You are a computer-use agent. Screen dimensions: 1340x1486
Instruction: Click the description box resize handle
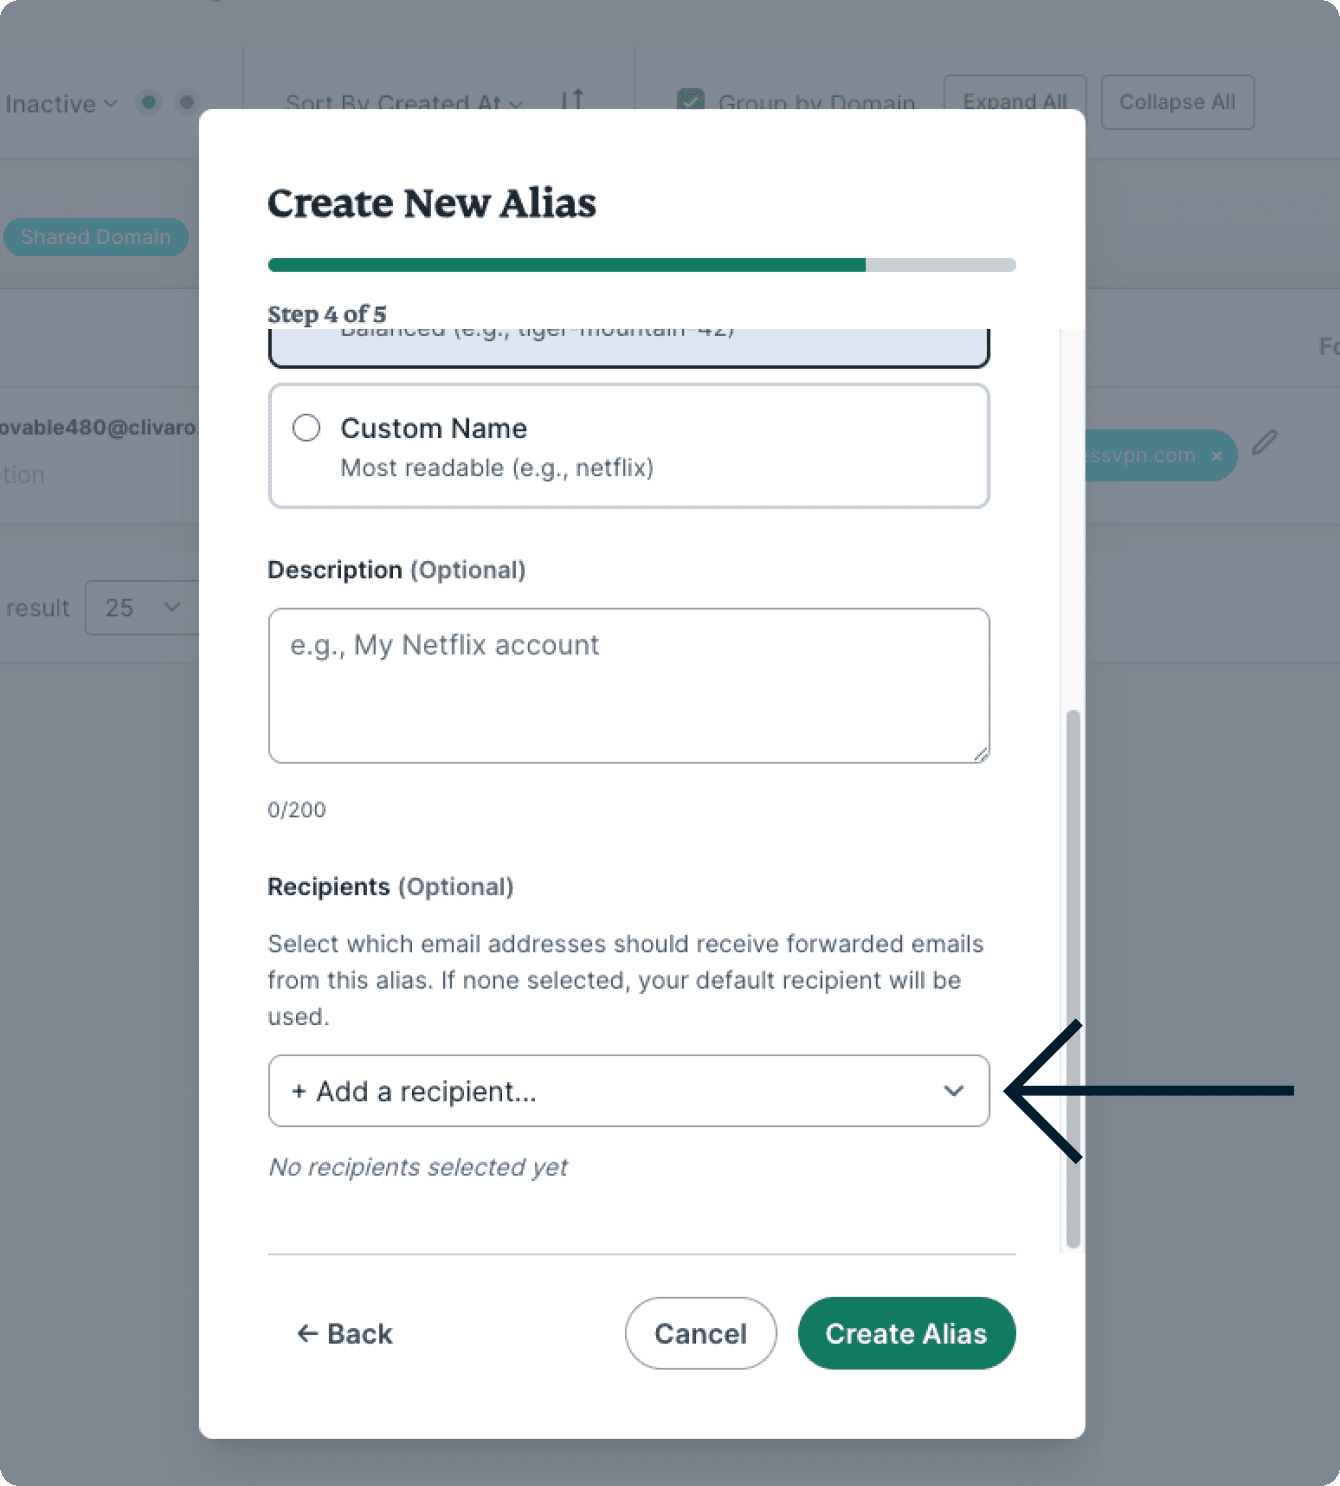tap(981, 755)
